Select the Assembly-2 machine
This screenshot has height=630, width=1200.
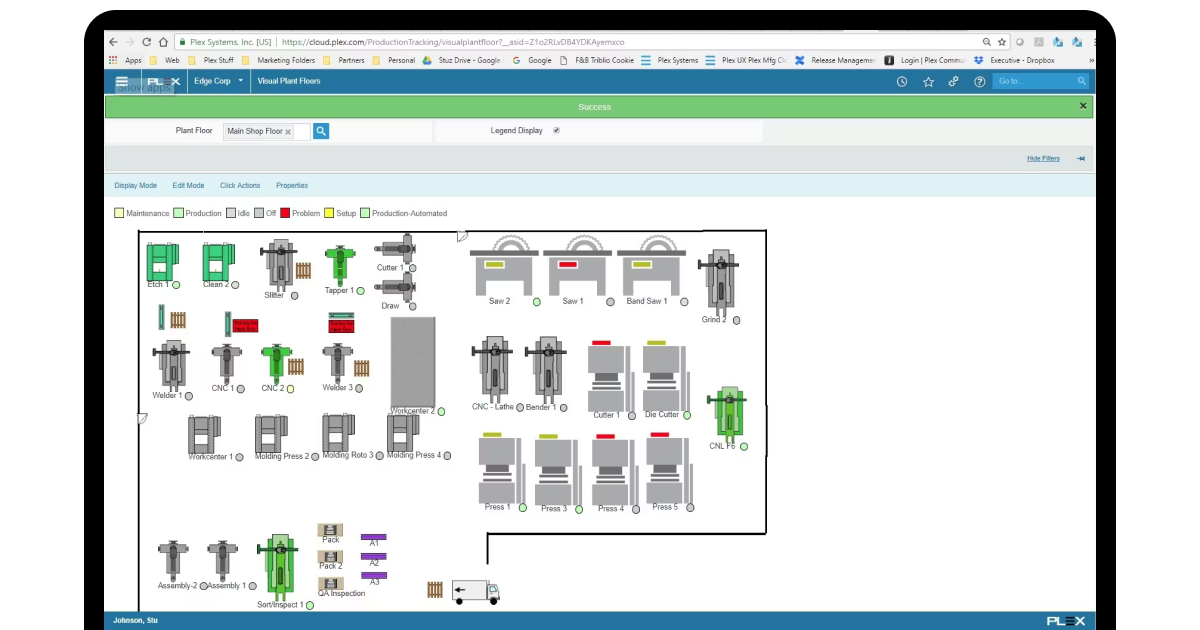point(173,561)
